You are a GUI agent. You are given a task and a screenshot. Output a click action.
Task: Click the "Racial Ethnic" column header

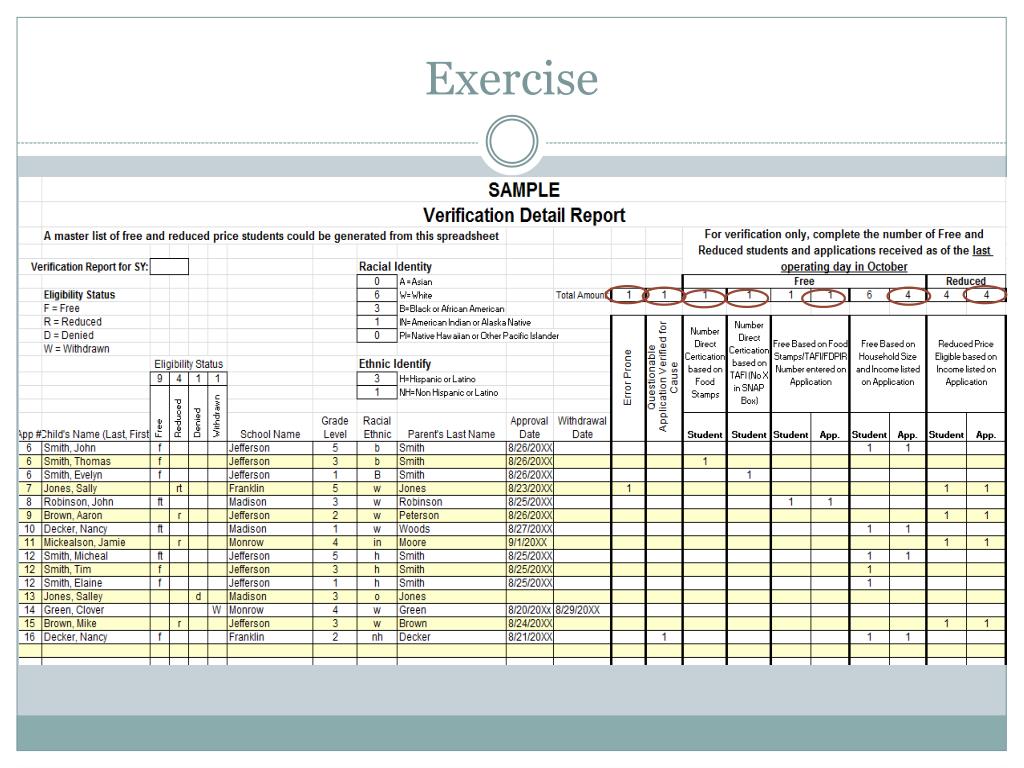(x=377, y=428)
